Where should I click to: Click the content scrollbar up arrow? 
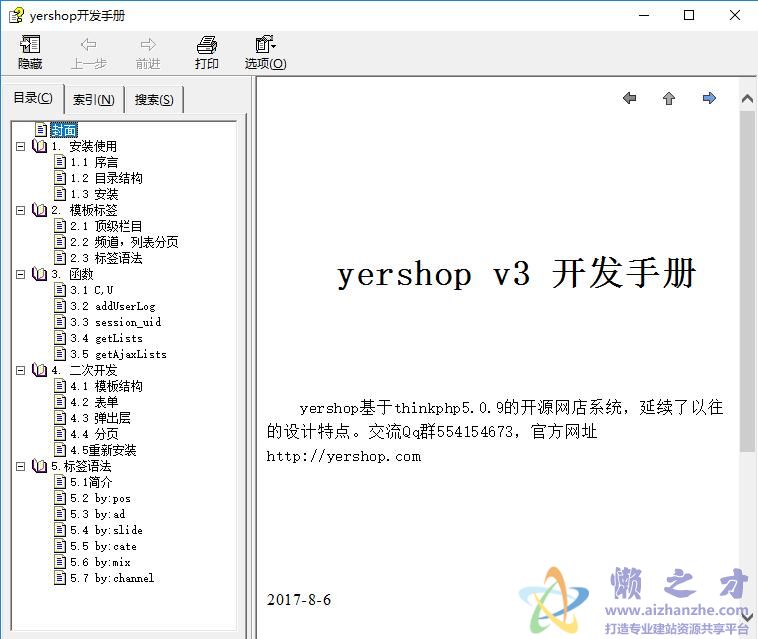(x=747, y=99)
